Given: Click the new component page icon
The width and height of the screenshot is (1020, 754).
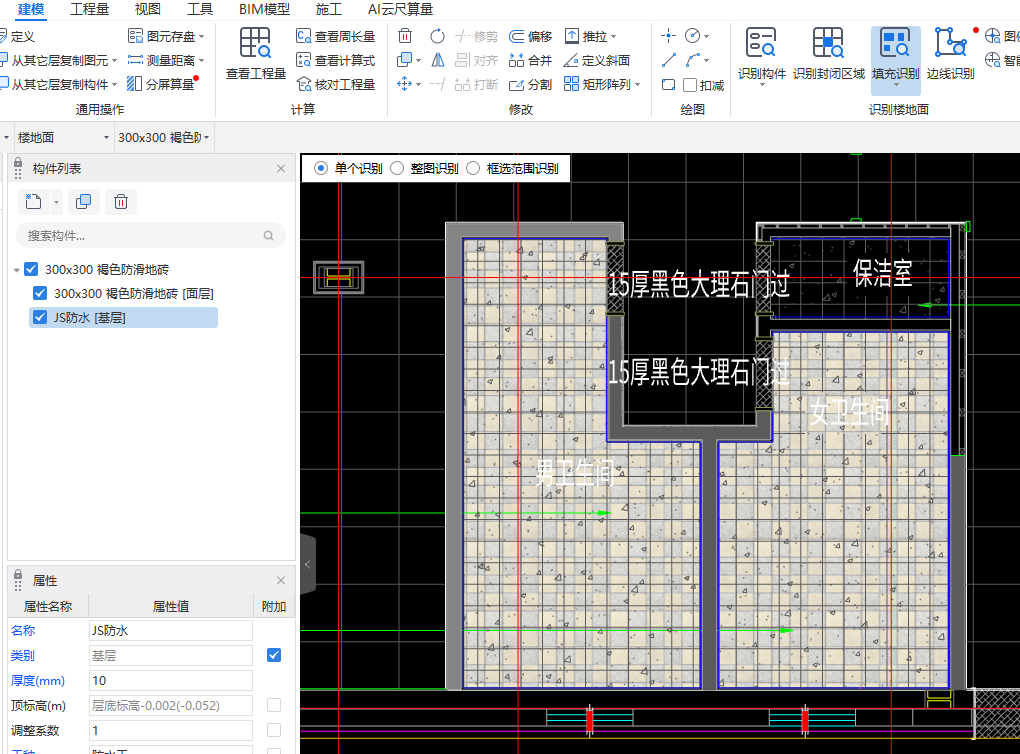Looking at the screenshot, I should pyautogui.click(x=34, y=202).
